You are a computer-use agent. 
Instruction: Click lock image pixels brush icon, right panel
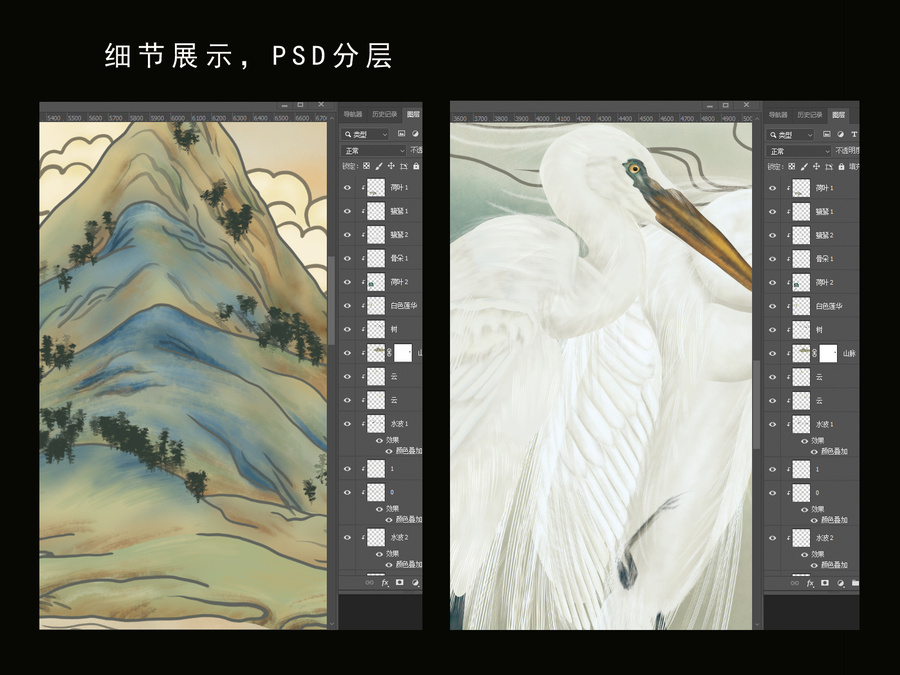(x=804, y=166)
